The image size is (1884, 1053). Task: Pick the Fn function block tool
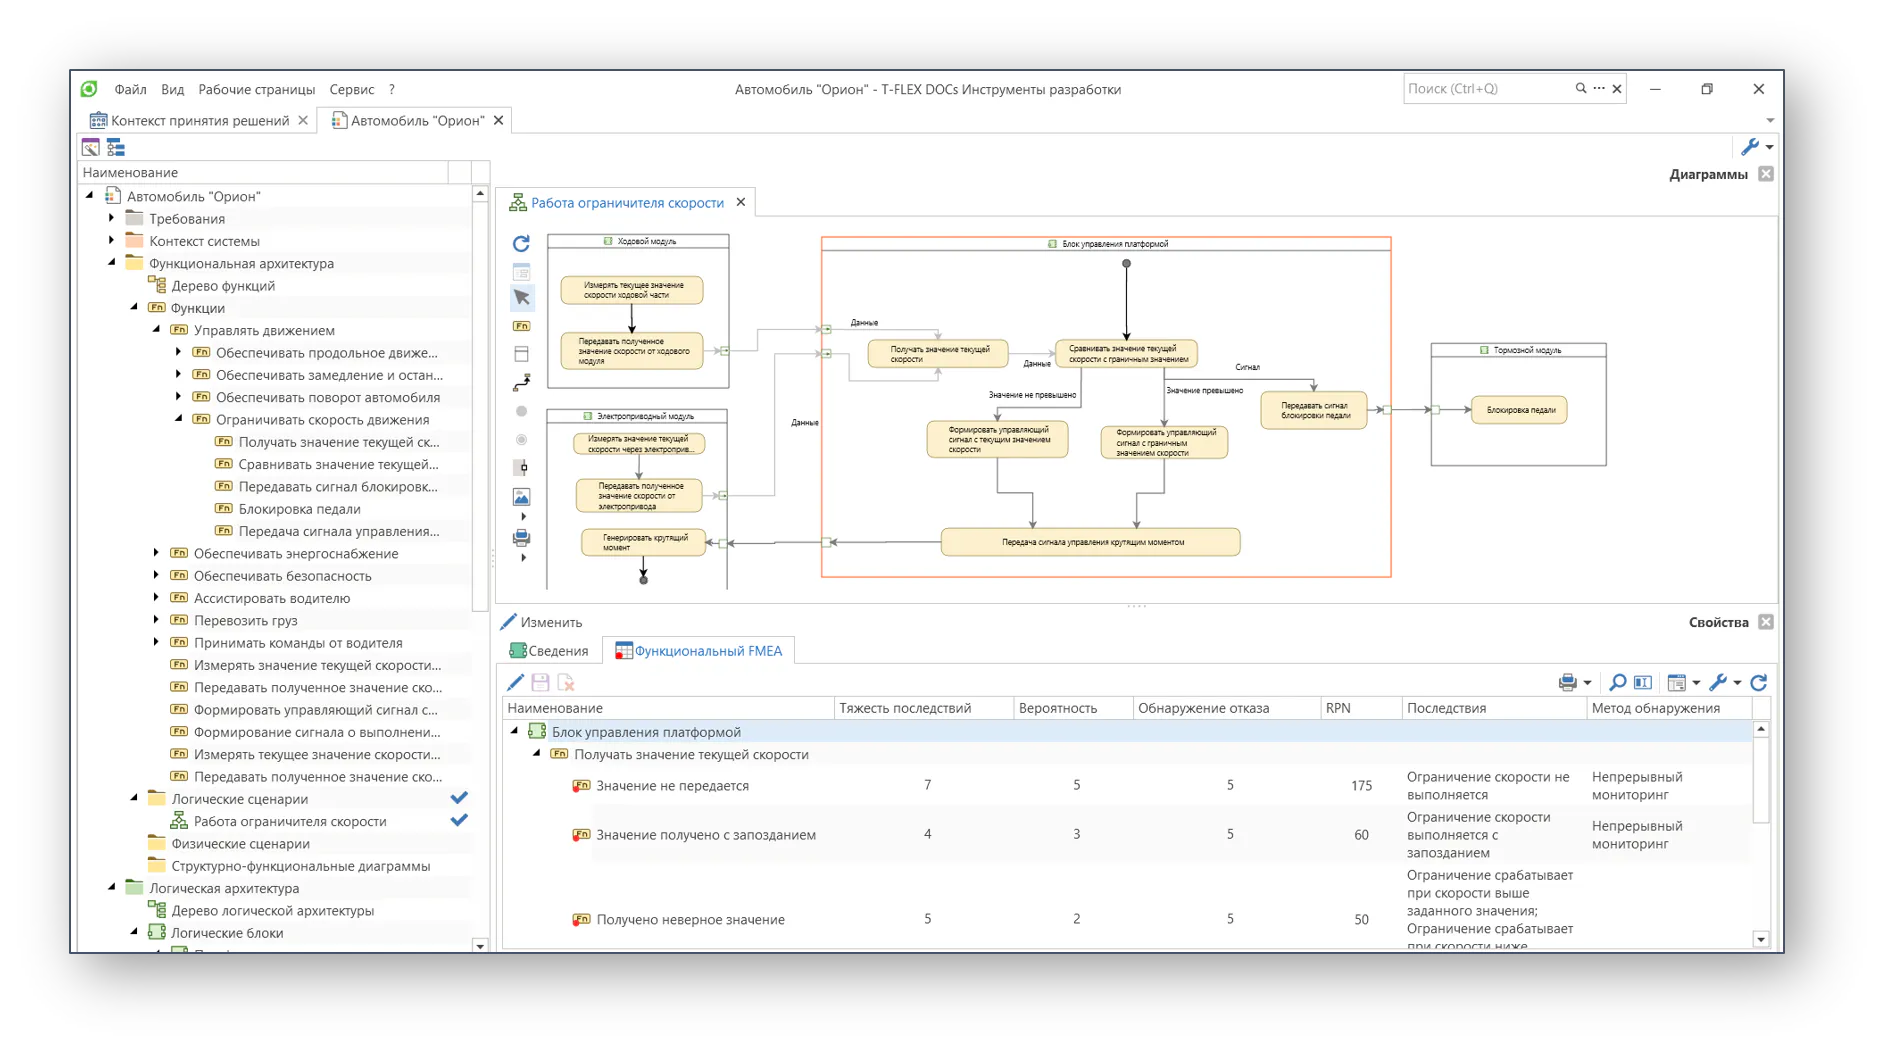(521, 326)
